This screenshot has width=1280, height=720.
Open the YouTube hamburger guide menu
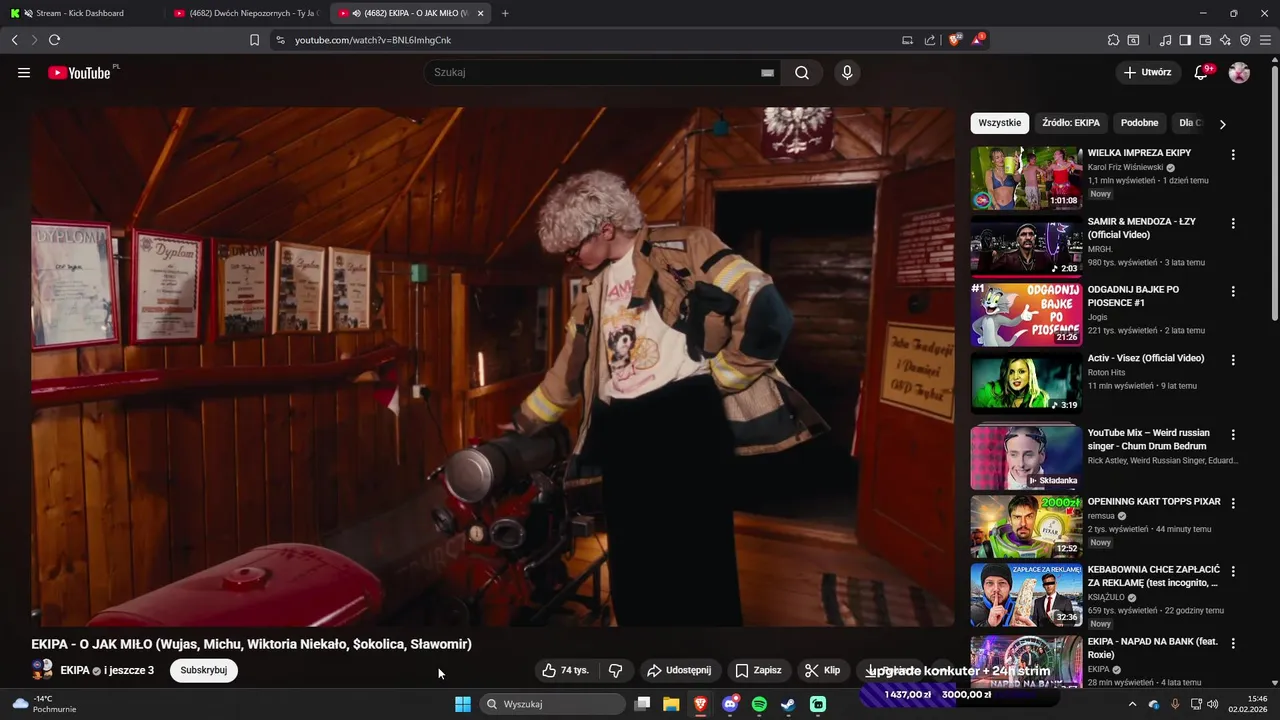24,73
